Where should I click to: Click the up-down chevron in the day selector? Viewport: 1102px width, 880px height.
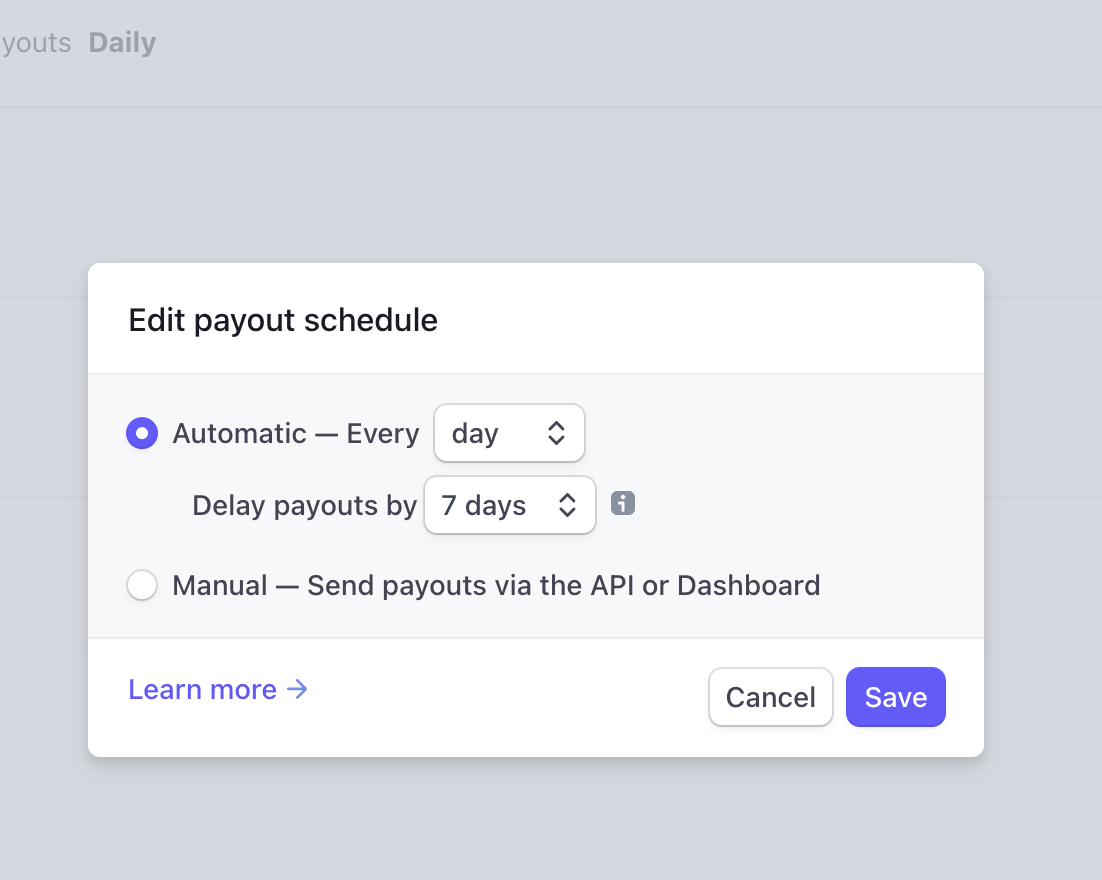point(557,433)
